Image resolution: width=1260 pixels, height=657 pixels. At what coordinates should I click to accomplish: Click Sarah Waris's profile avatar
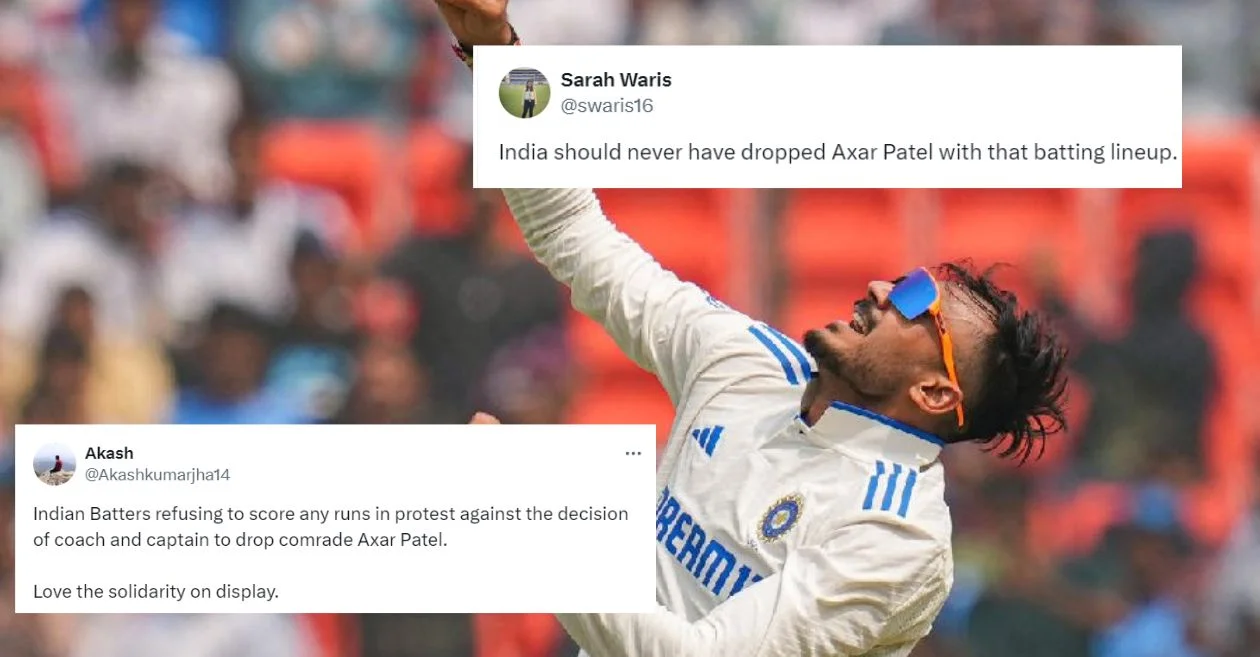pos(524,93)
